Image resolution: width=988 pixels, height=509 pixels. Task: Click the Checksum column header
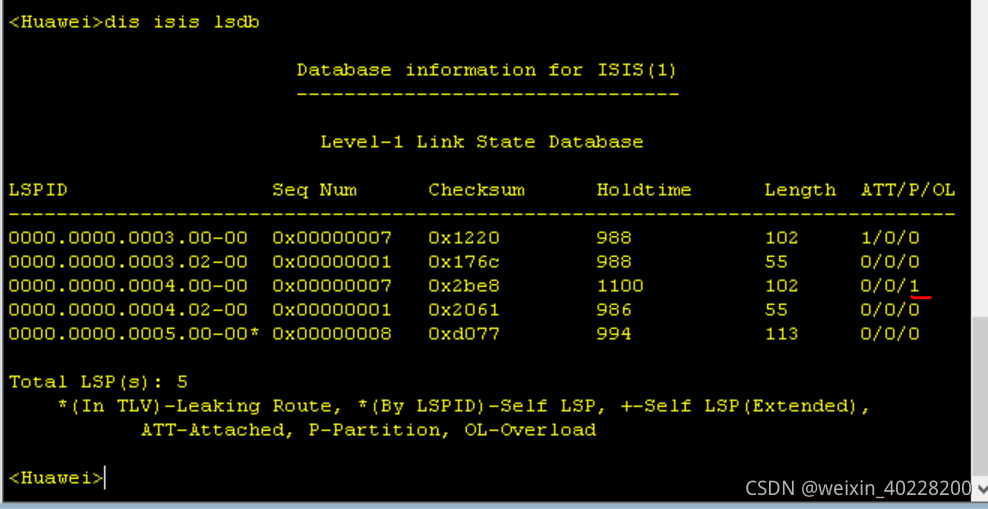click(476, 190)
